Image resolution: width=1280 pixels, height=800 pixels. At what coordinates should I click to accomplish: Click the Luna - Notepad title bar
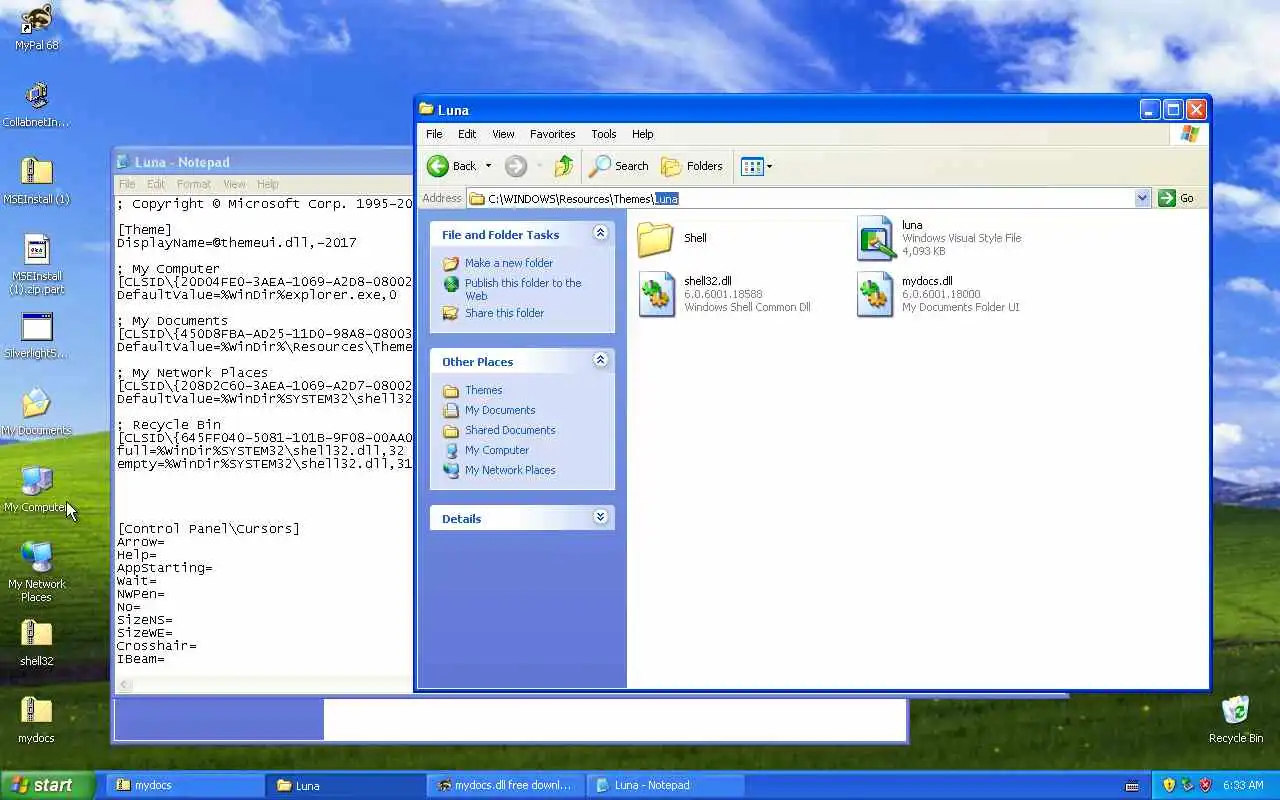pyautogui.click(x=263, y=162)
